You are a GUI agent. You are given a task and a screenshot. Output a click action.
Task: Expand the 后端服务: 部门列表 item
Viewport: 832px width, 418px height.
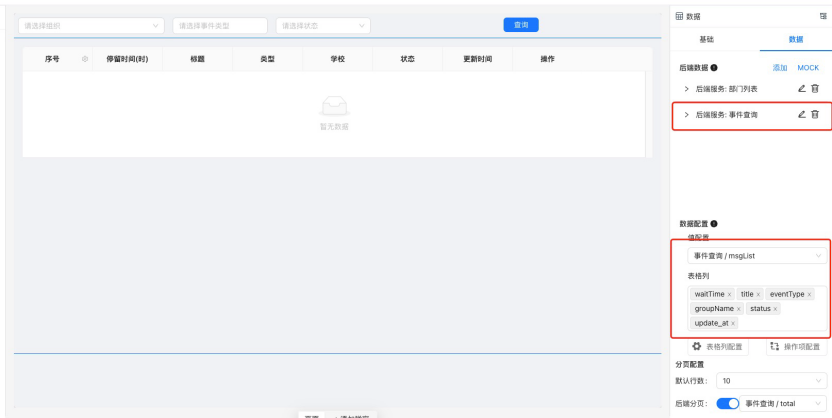(686, 91)
